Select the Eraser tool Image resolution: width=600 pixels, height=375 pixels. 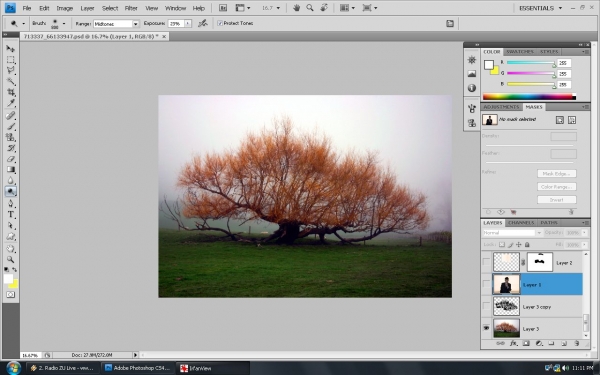[10, 159]
